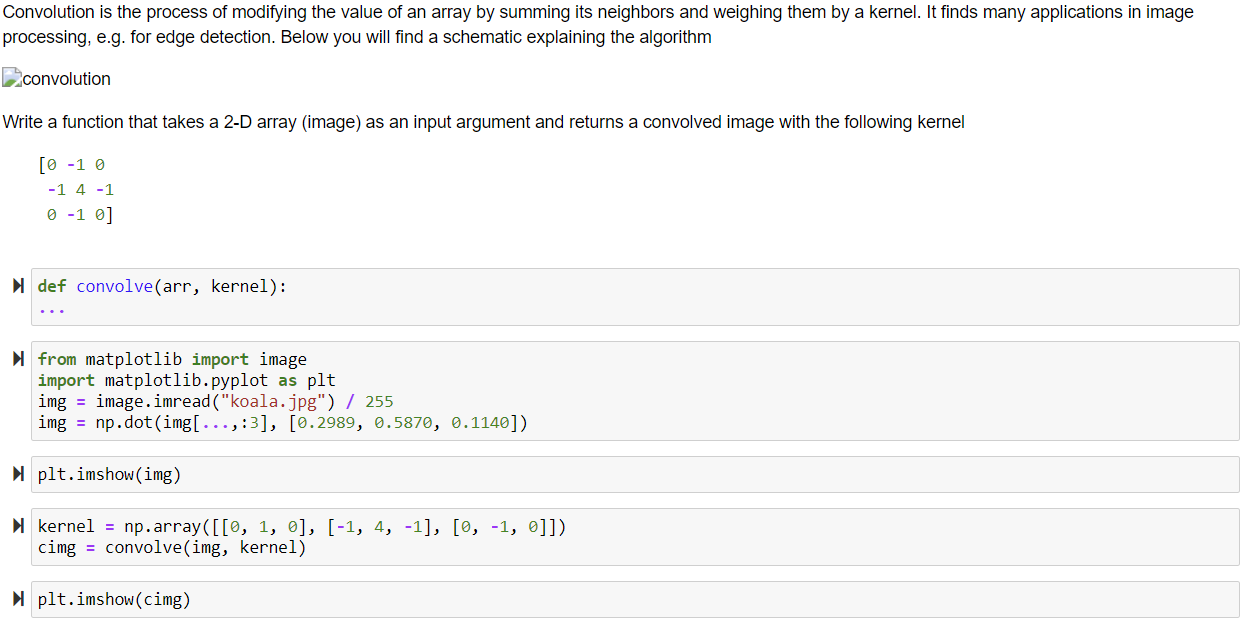Click the kernel matrix text block
The image size is (1253, 623).
tap(80, 189)
